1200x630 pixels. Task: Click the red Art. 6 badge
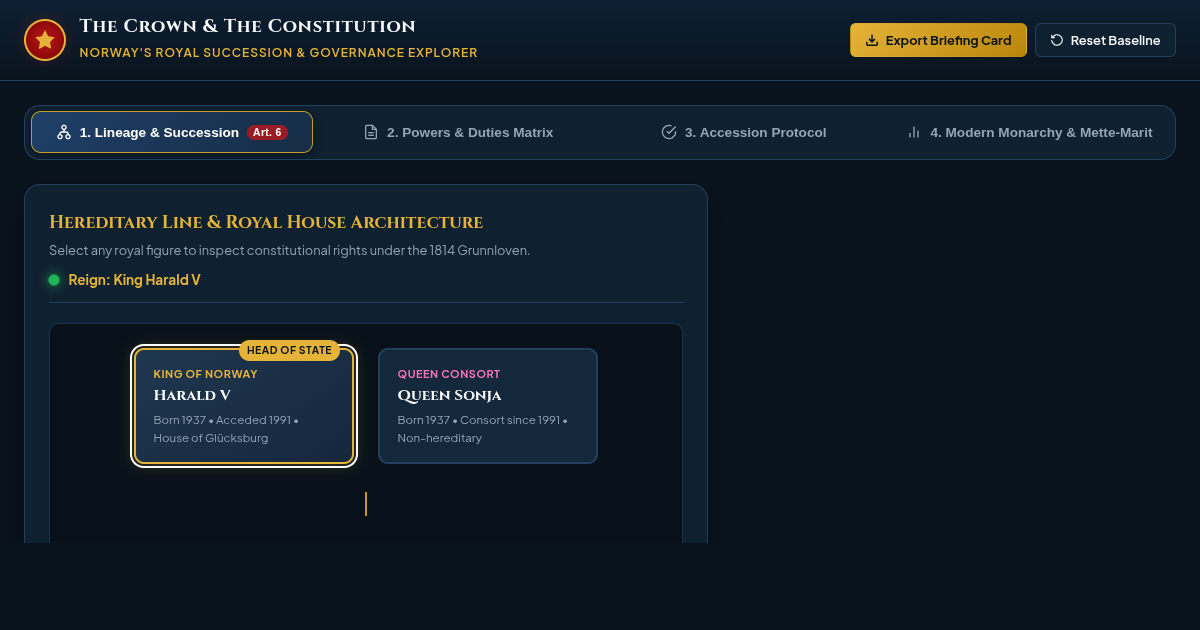(267, 132)
